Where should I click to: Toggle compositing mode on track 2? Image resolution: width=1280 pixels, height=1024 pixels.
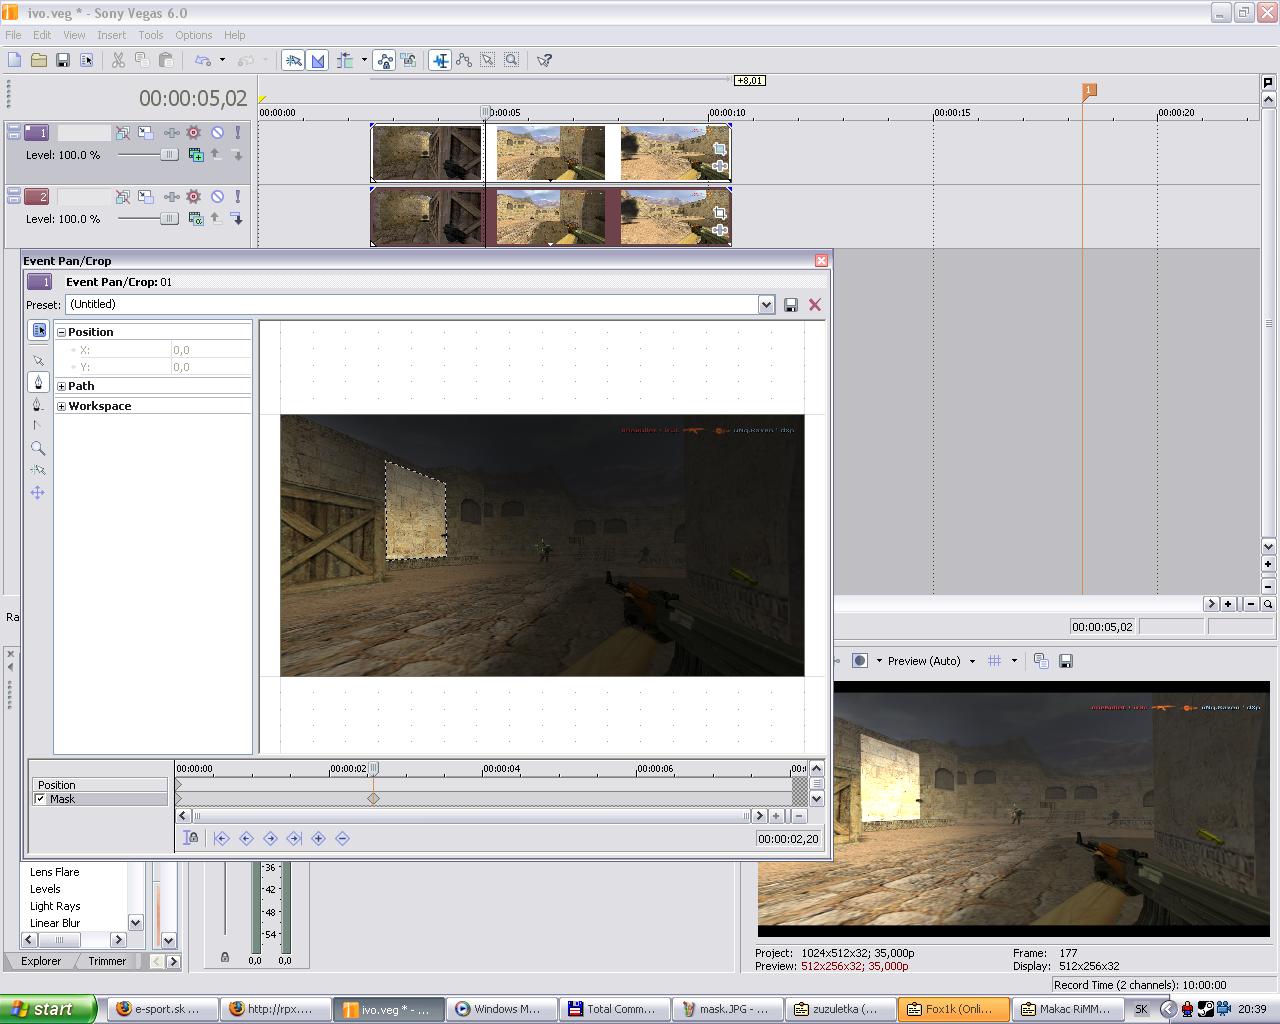tap(196, 218)
